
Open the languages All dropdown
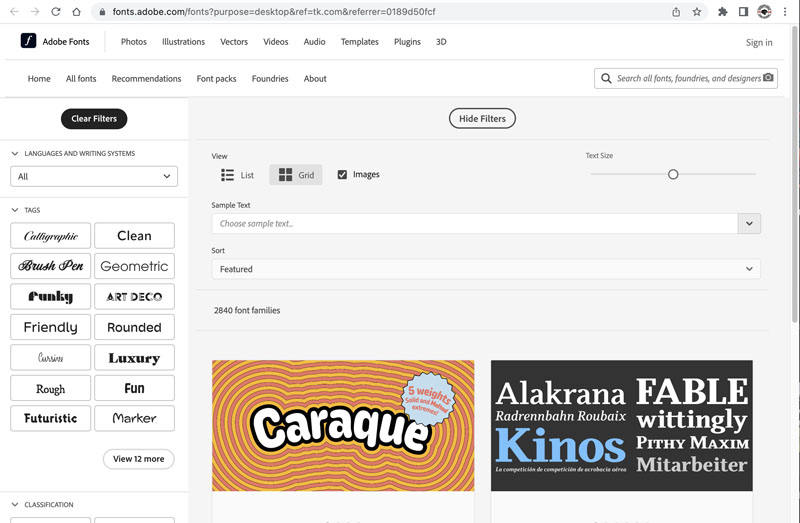(94, 177)
